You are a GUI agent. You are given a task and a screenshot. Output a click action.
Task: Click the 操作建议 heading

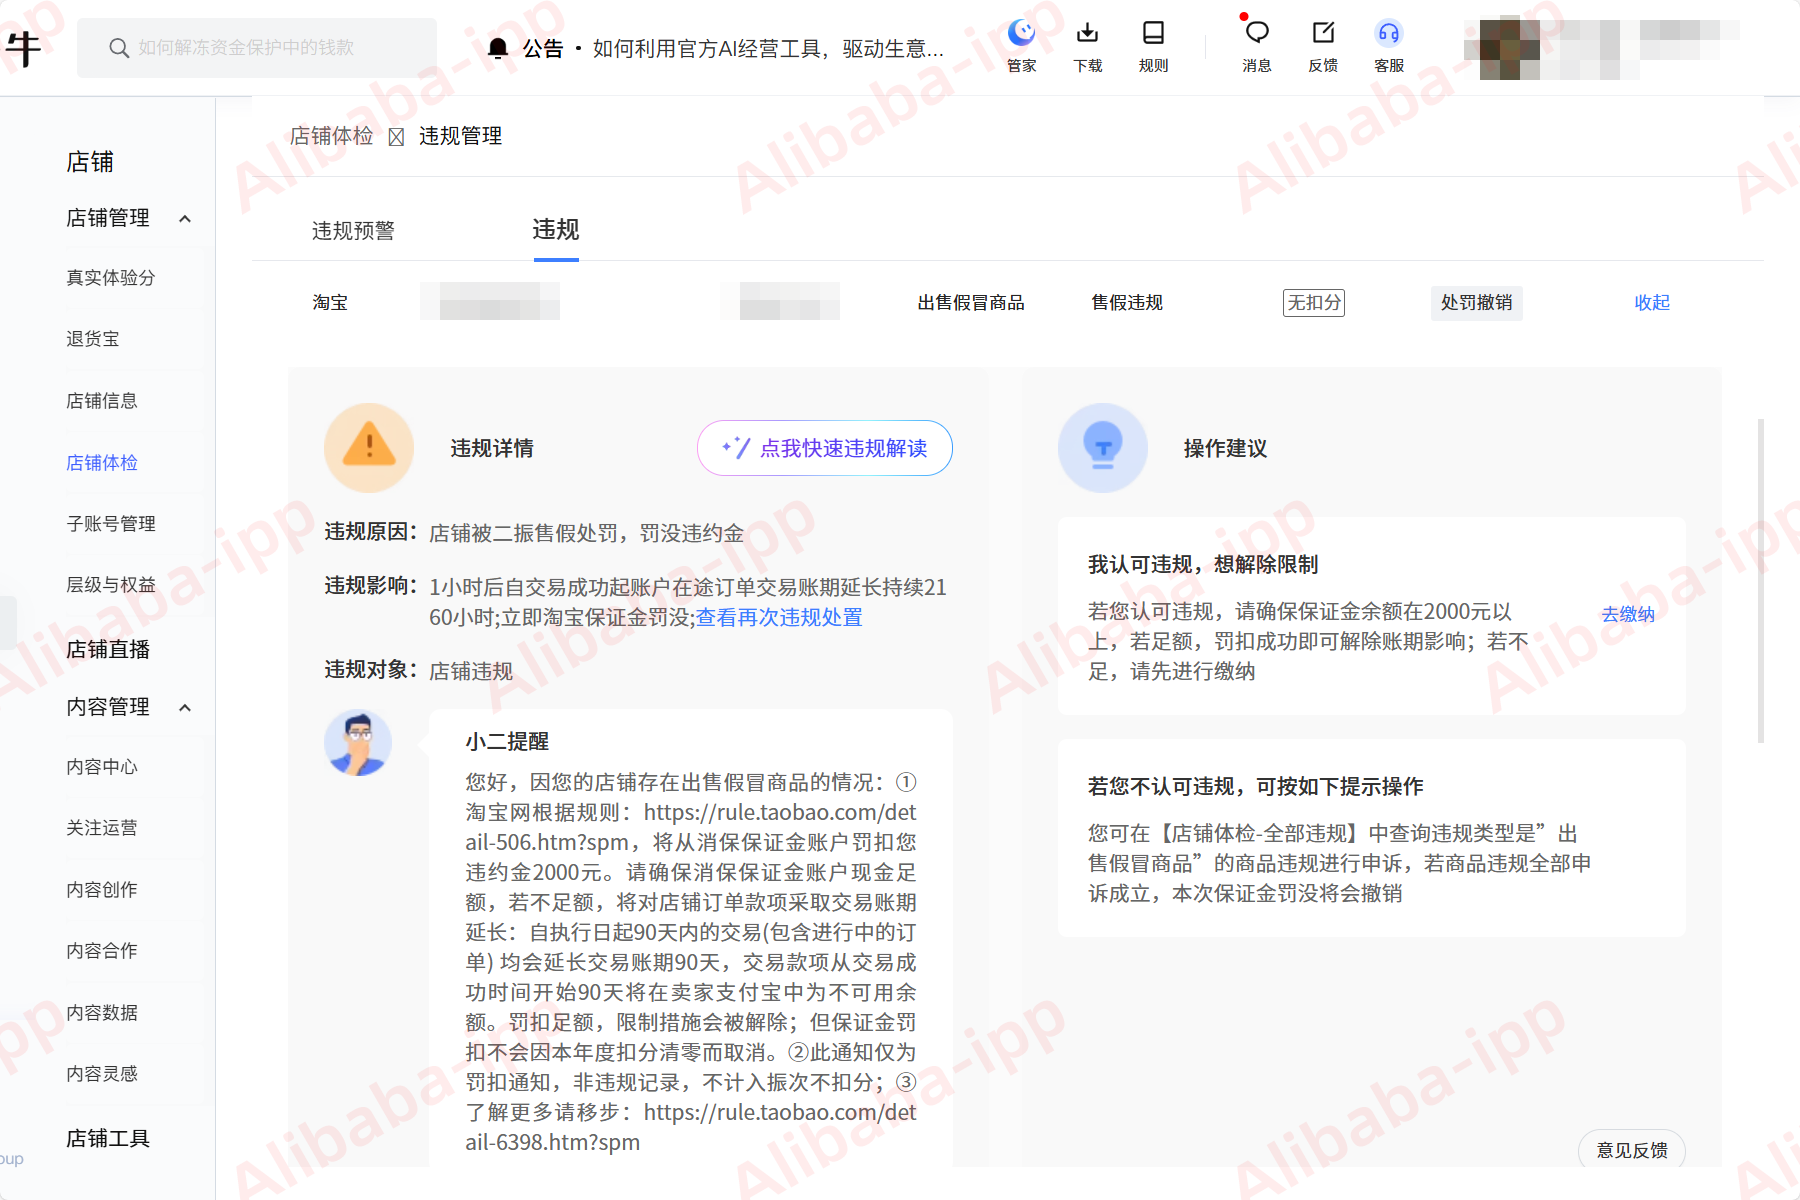pyautogui.click(x=1226, y=448)
